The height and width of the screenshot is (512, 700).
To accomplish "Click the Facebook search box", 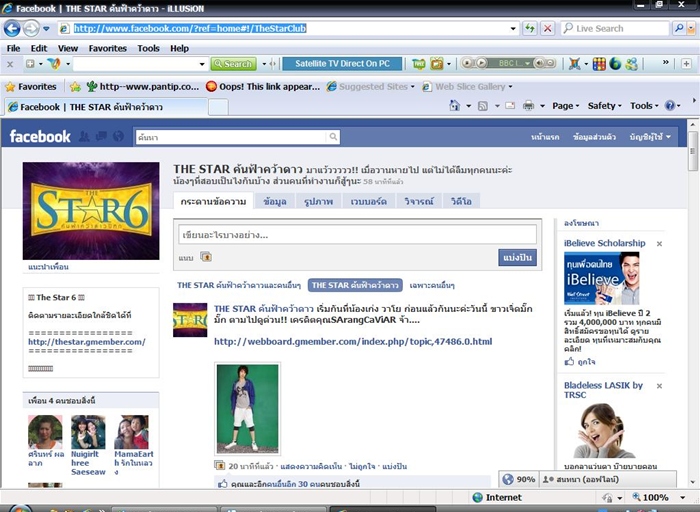I will click(x=231, y=137).
